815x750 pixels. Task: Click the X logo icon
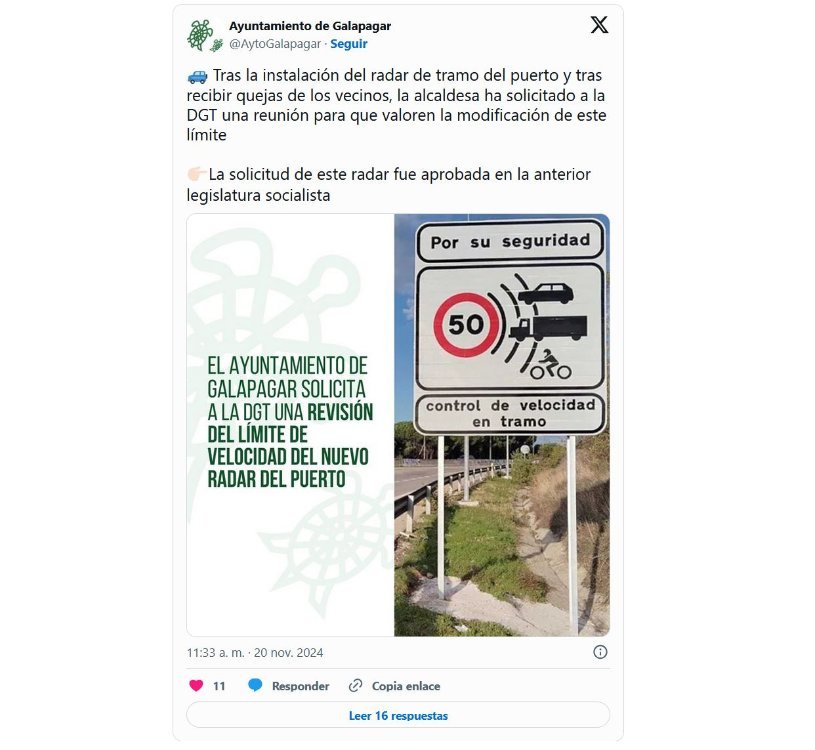[x=599, y=24]
